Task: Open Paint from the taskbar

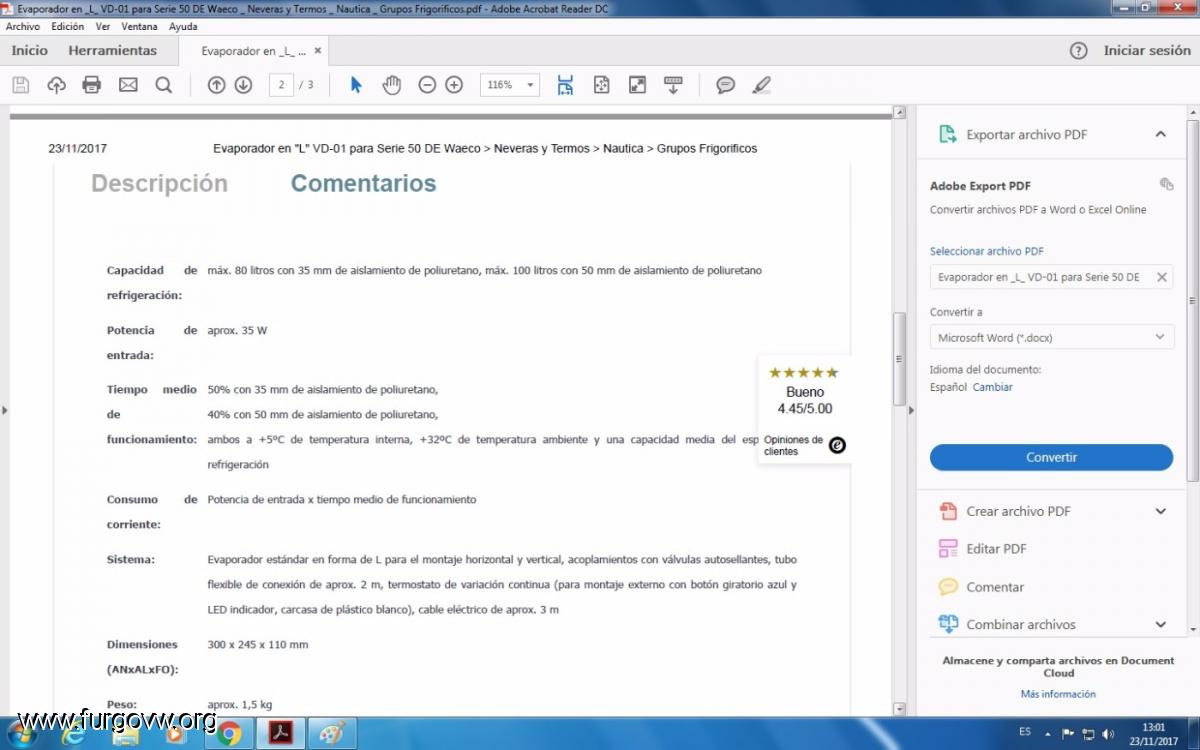Action: coord(332,733)
